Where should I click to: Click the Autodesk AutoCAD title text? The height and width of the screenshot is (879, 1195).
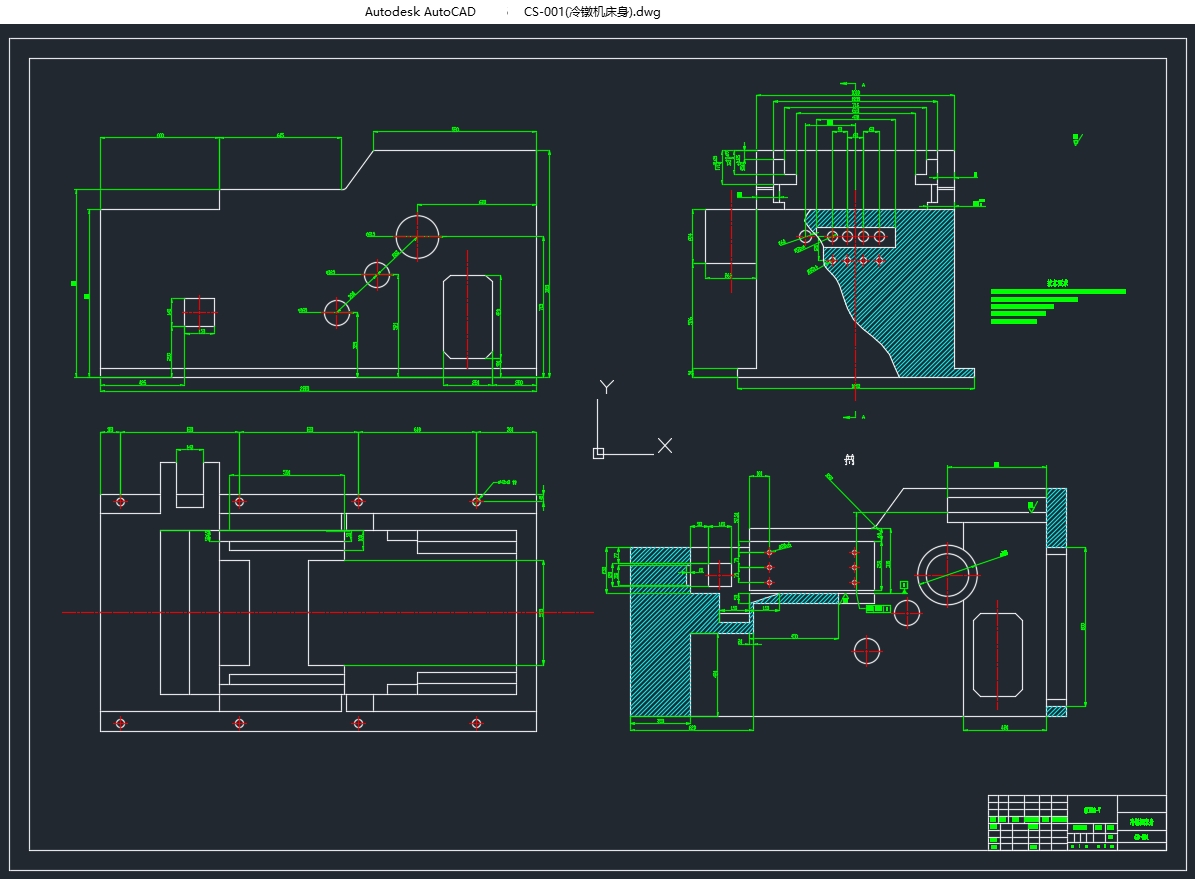[x=420, y=12]
